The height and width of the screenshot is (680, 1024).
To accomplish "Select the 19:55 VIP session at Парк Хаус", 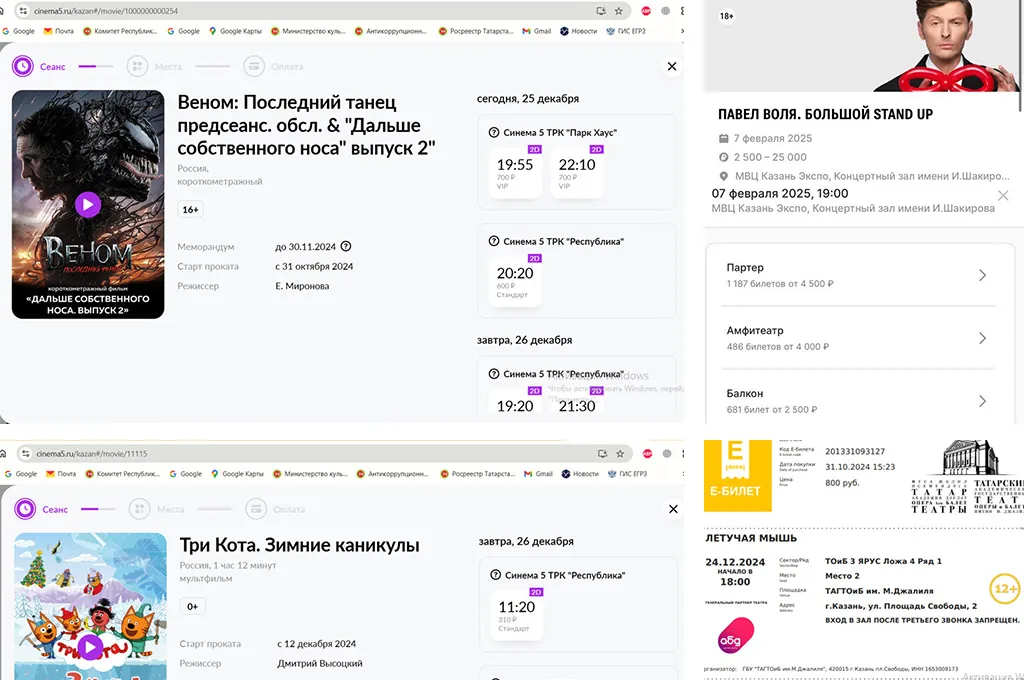I will coord(515,172).
